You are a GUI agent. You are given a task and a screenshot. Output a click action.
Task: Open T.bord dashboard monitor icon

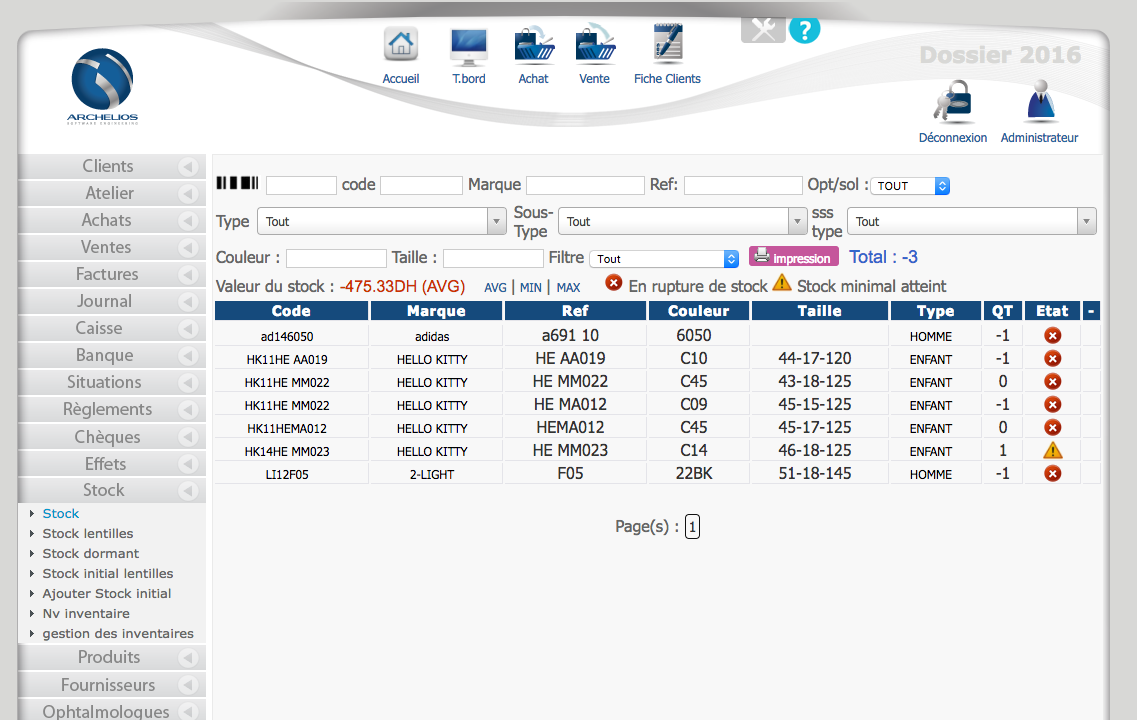pos(468,46)
